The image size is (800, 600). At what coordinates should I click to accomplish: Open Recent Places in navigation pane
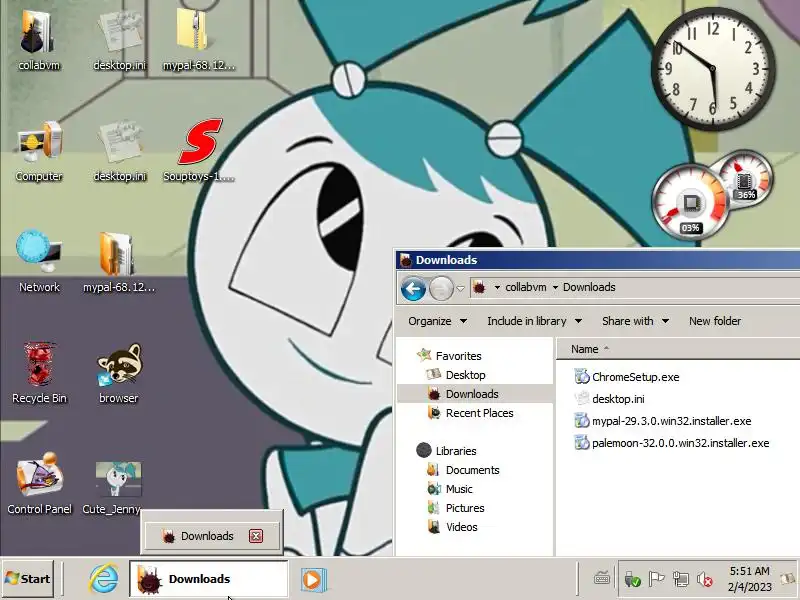click(x=479, y=413)
